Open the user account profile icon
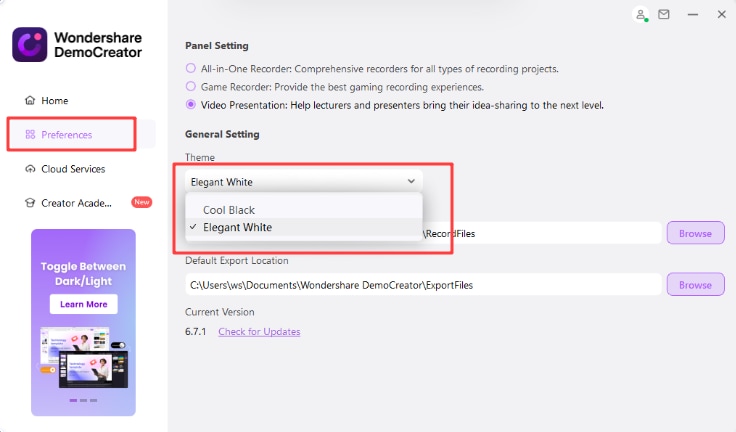Screen dimensions: 736x432 [x=641, y=14]
